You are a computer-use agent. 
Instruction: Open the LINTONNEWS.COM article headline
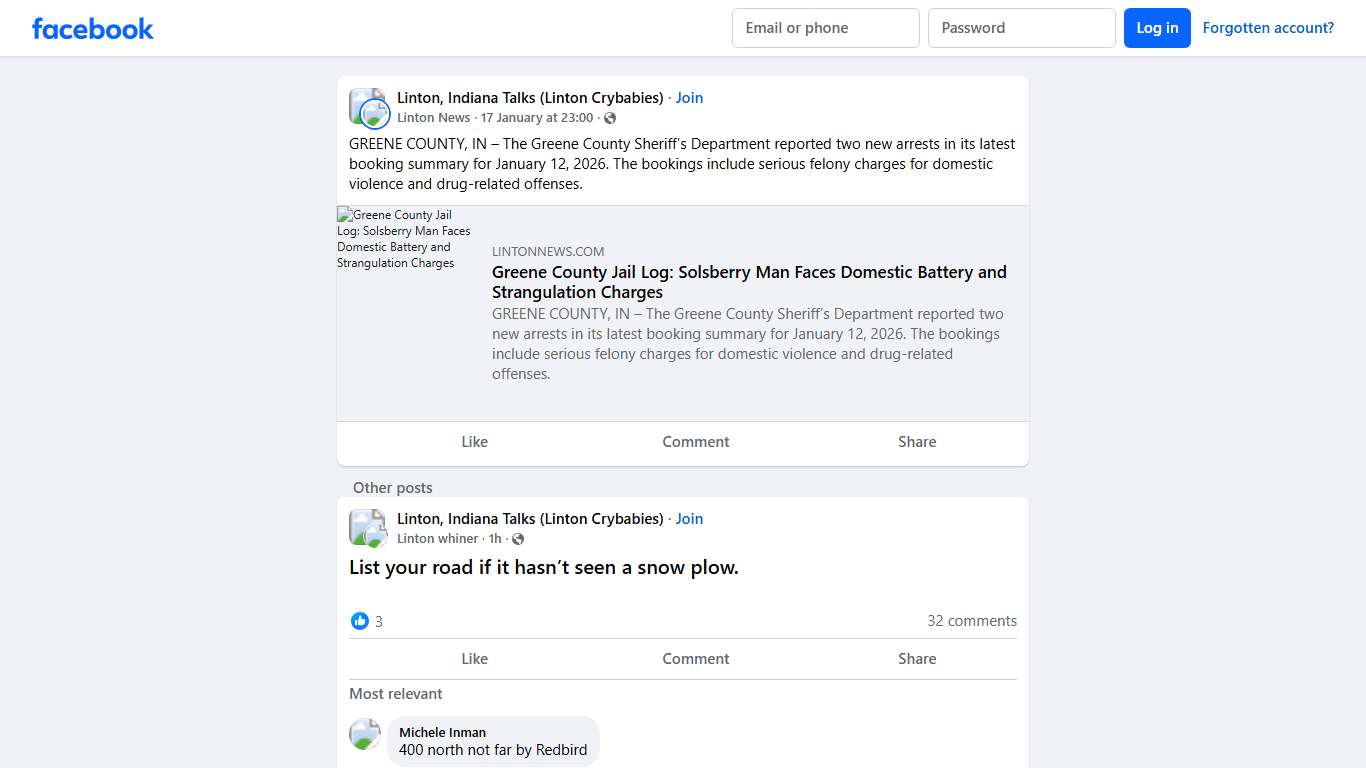[x=749, y=282]
